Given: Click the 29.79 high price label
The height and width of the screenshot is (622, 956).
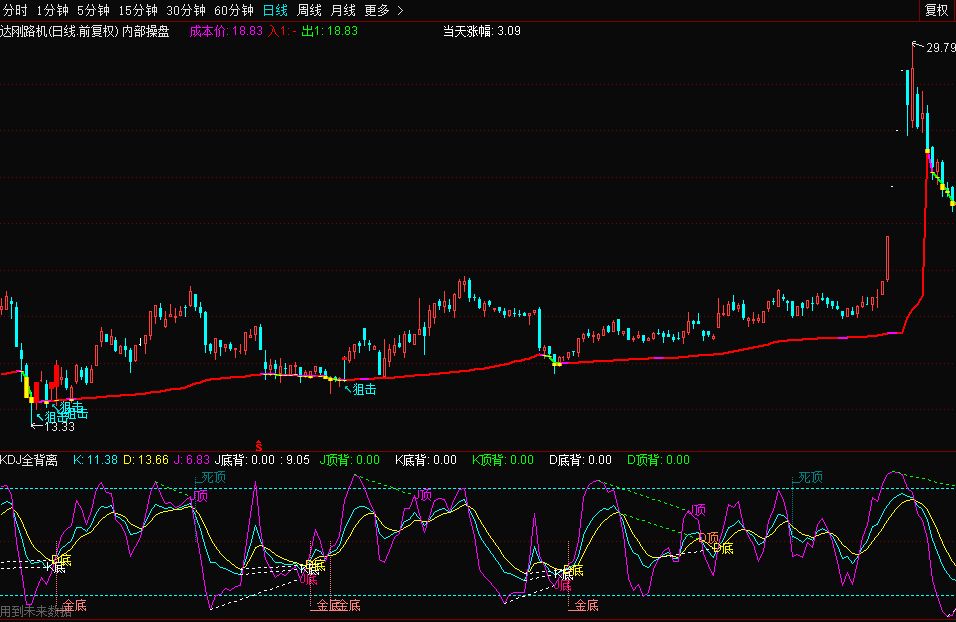Looking at the screenshot, I should point(941,48).
